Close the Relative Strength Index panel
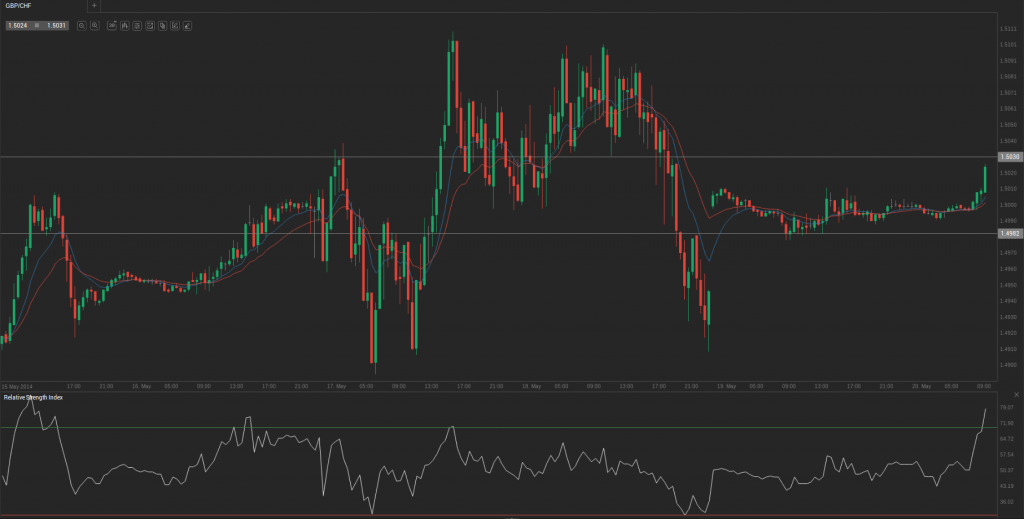This screenshot has height=519, width=1024. click(x=1016, y=397)
